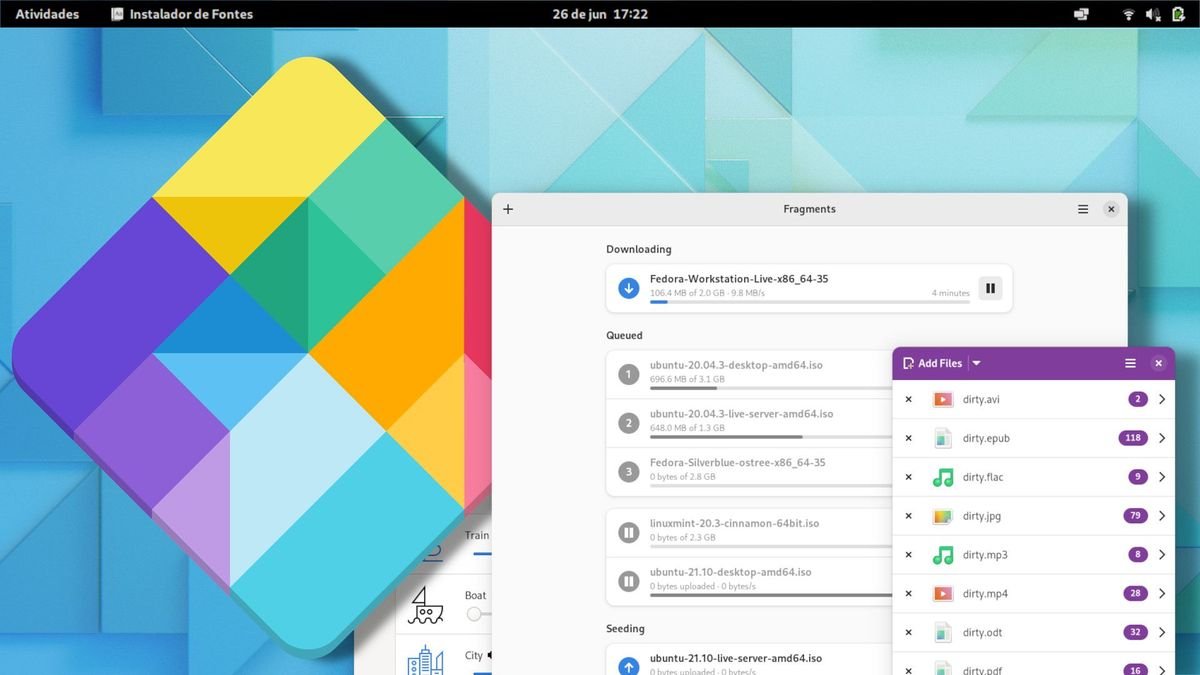Open the dropdown arrow beside Add Files

977,363
